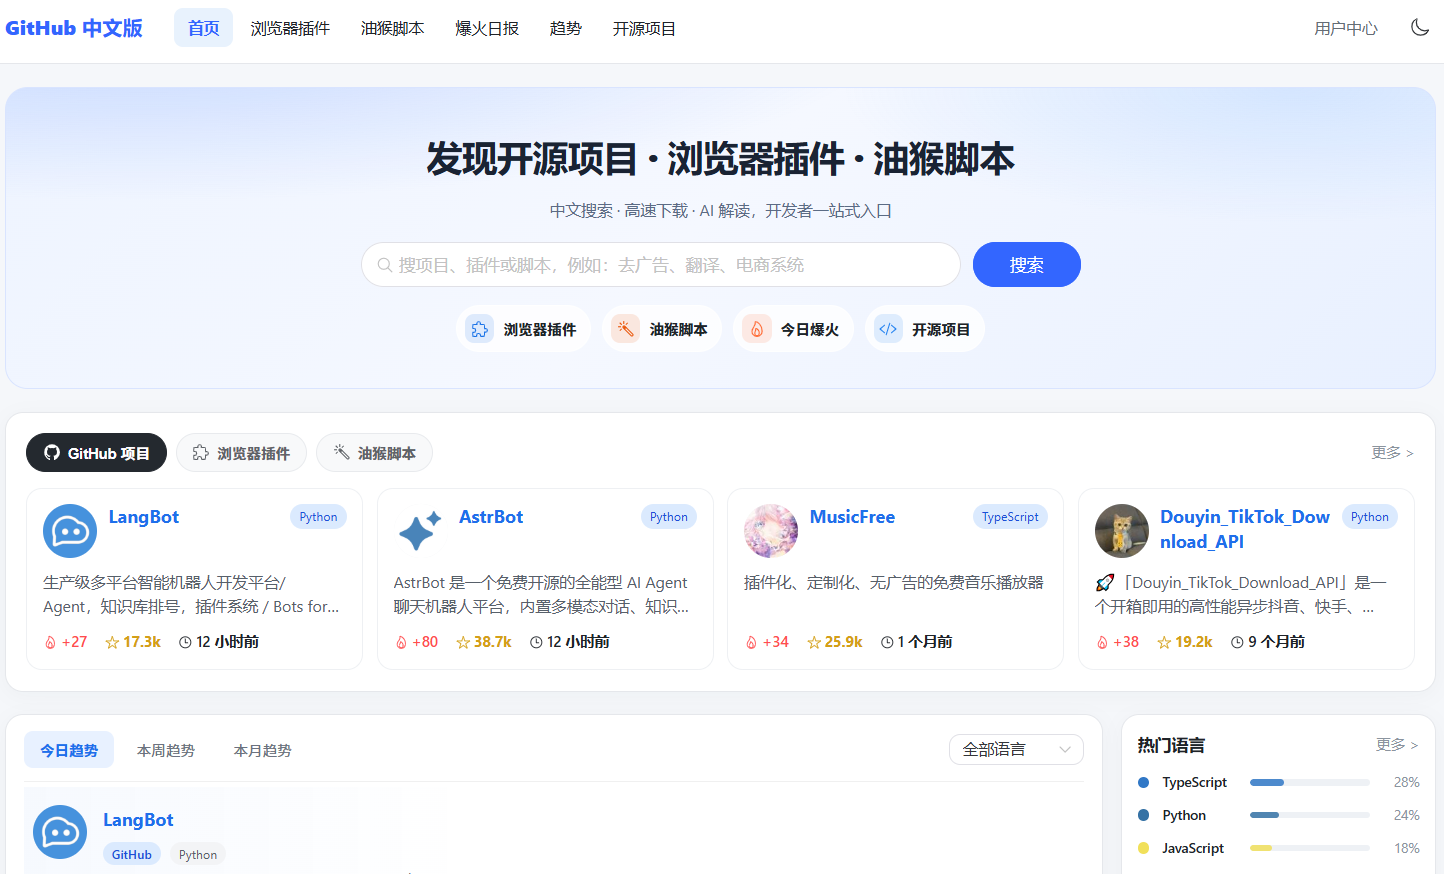
Task: Open the LangBot title in the trending list
Action: coord(138,820)
